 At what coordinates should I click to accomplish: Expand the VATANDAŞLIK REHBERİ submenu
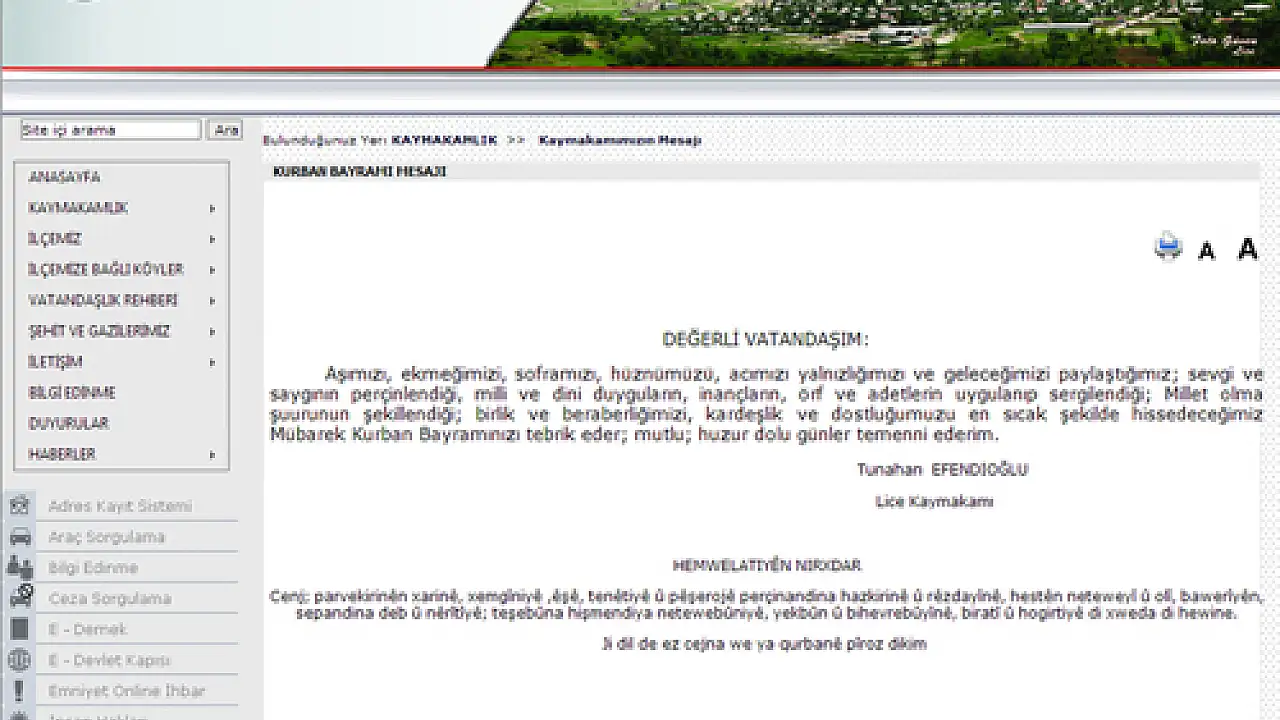click(103, 300)
